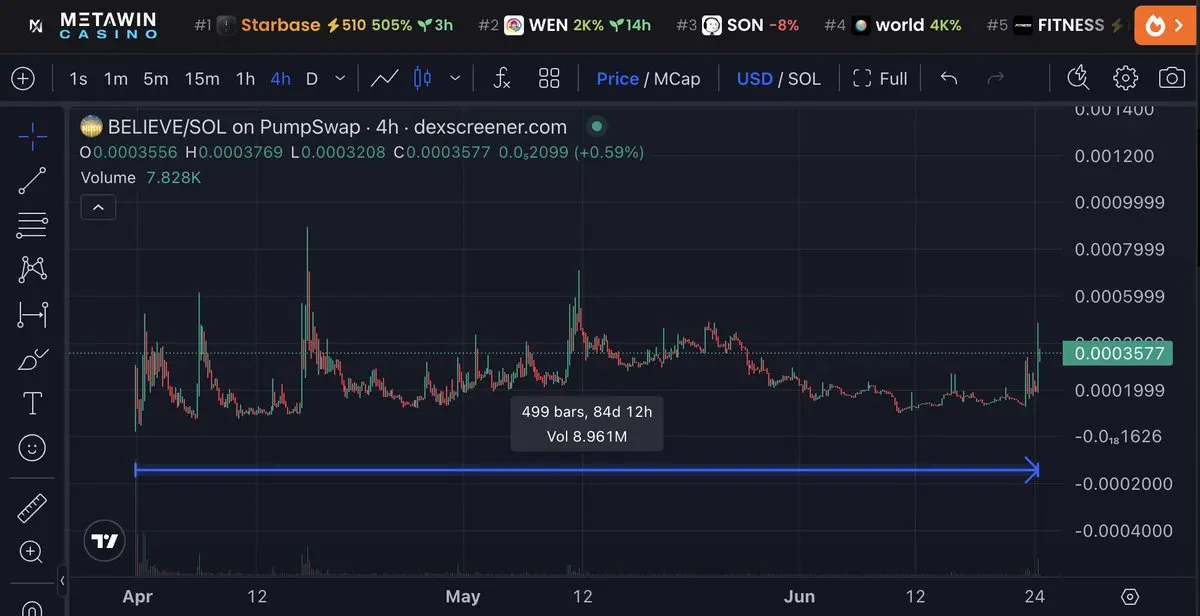Open the indicators fx menu

[x=502, y=78]
